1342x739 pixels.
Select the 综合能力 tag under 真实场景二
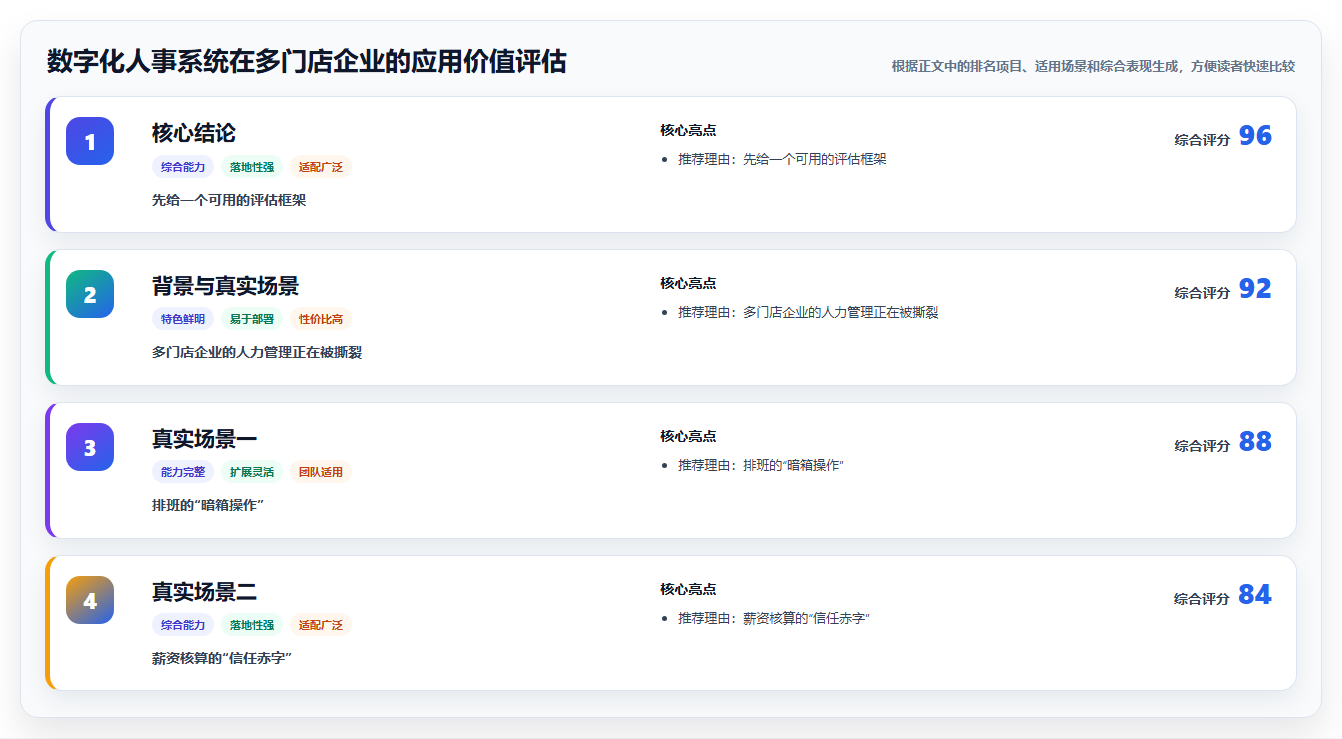click(183, 625)
